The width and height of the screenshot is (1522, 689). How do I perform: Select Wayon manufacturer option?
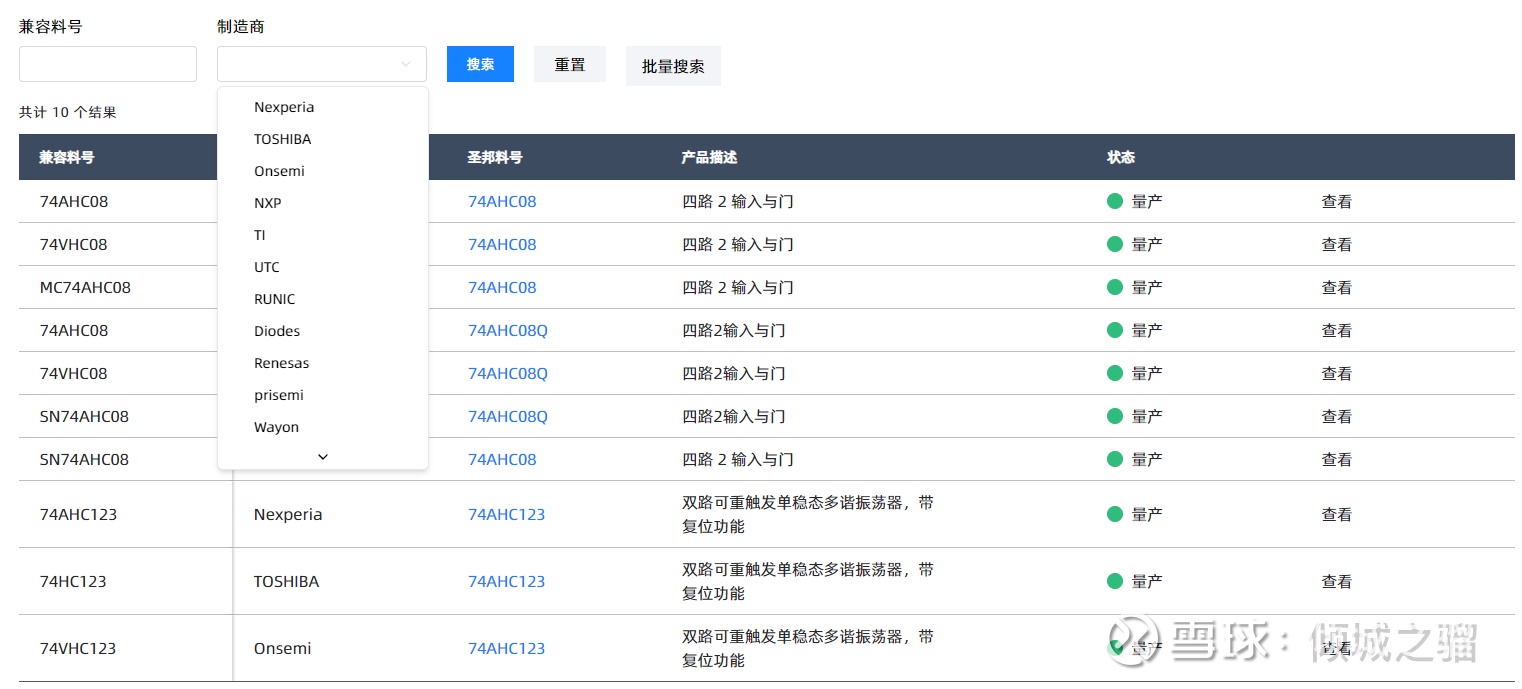(x=276, y=427)
